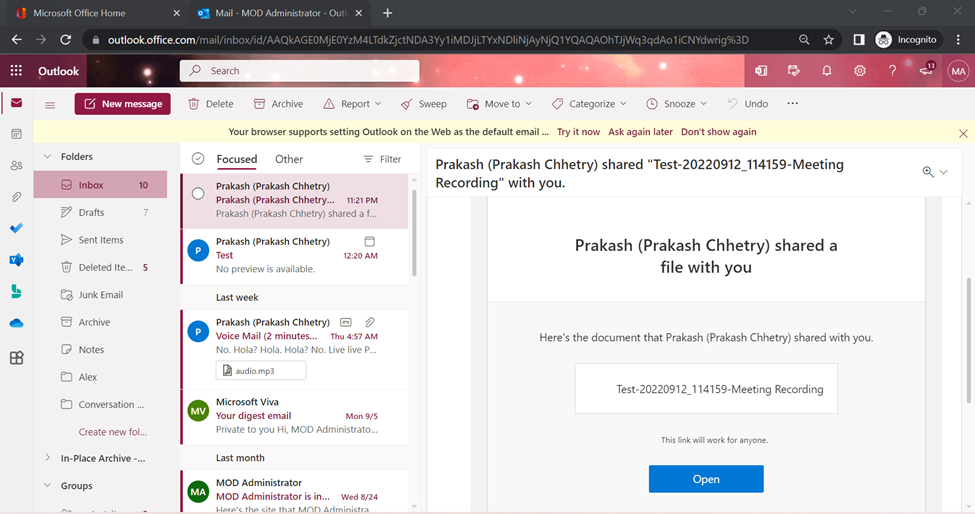The height and width of the screenshot is (514, 975).
Task: Bookmark this page with the star icon
Action: coord(828,40)
